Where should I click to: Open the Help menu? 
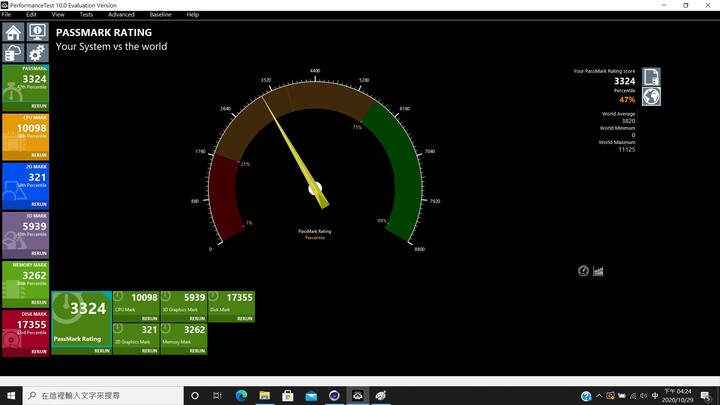(192, 15)
